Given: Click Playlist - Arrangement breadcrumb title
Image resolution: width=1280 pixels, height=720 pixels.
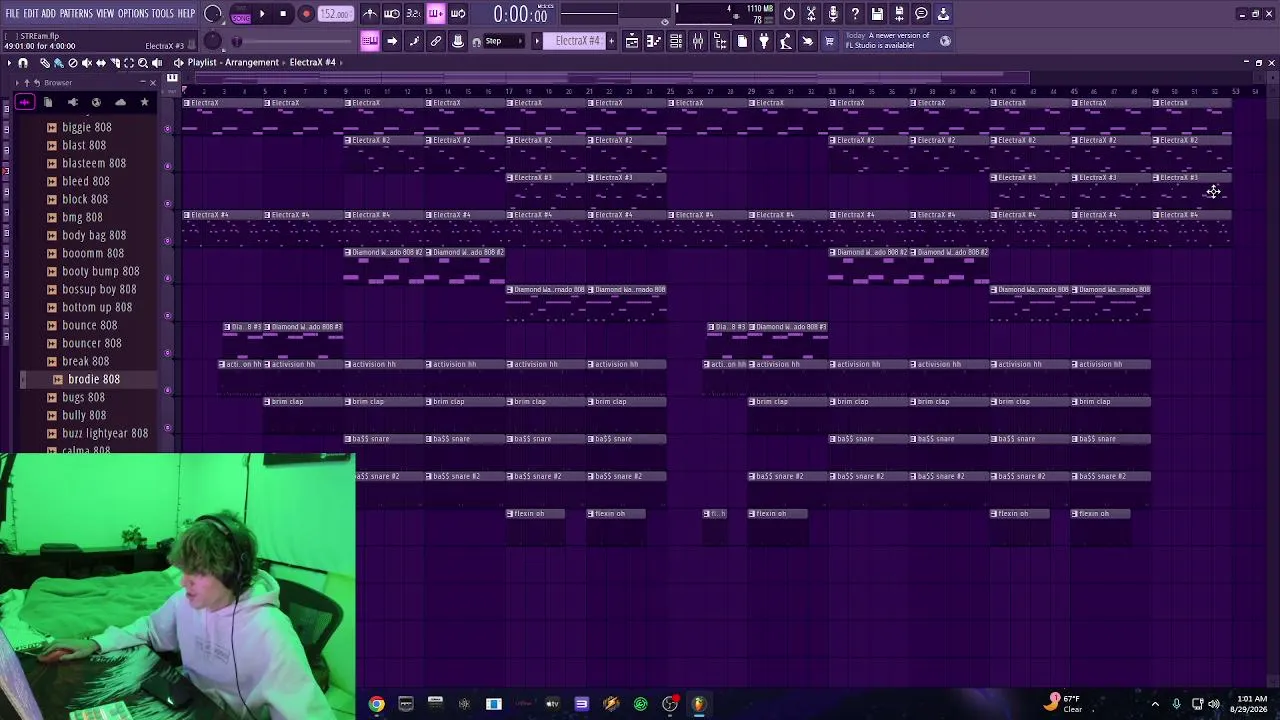Looking at the screenshot, I should pos(233,62).
